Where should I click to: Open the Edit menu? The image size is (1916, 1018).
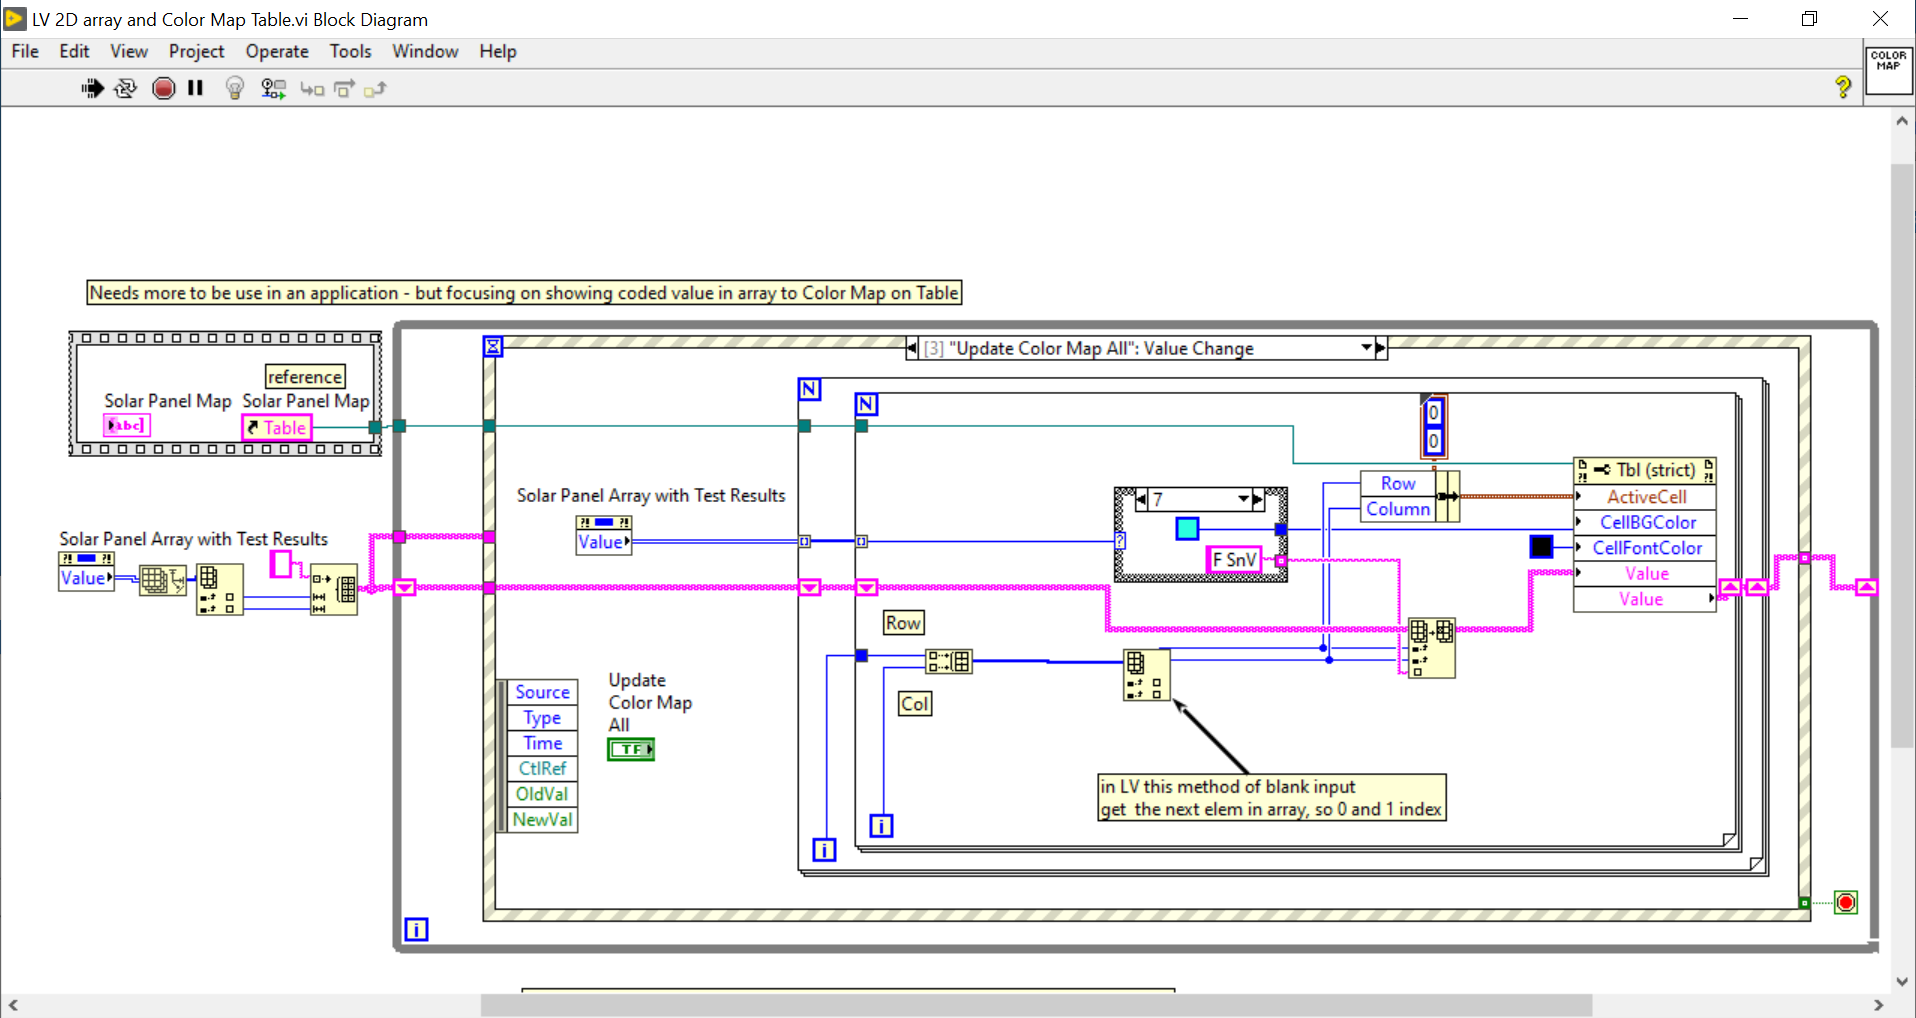click(74, 51)
